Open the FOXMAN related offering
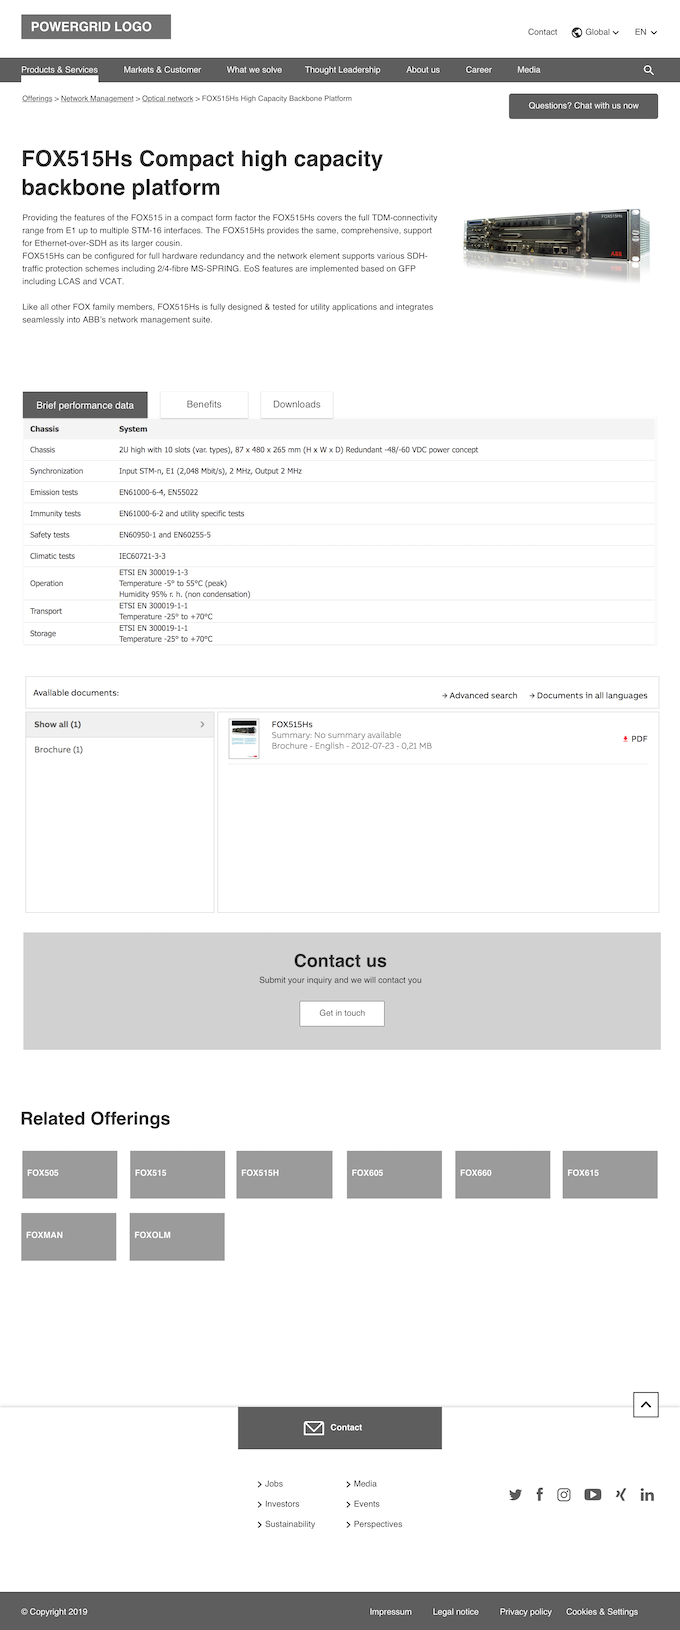This screenshot has height=1630, width=680. tap(69, 1236)
